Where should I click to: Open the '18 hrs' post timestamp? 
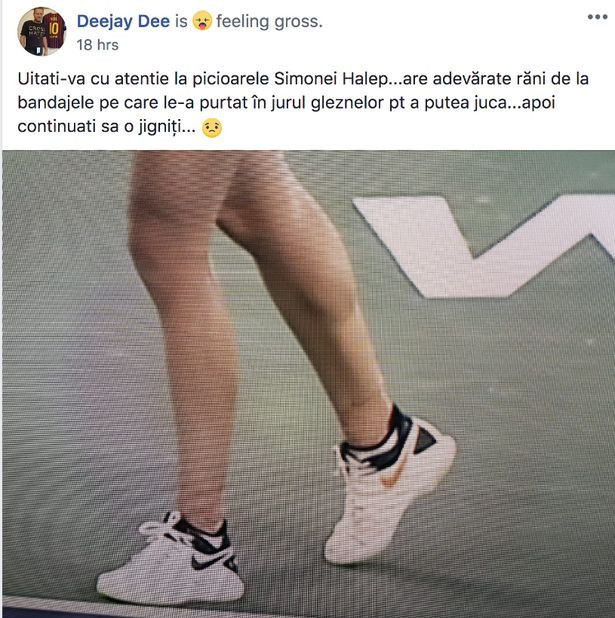click(97, 45)
